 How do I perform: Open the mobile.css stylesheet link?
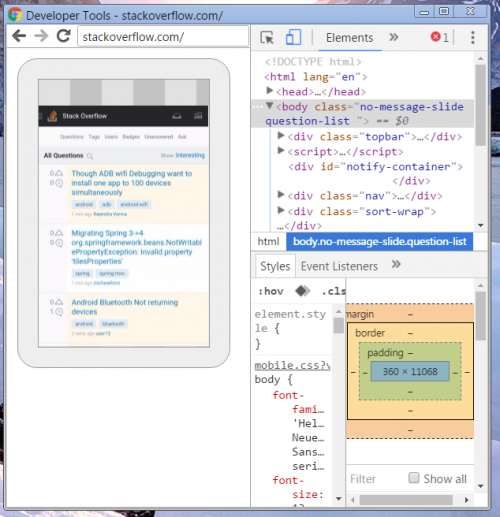click(x=292, y=365)
